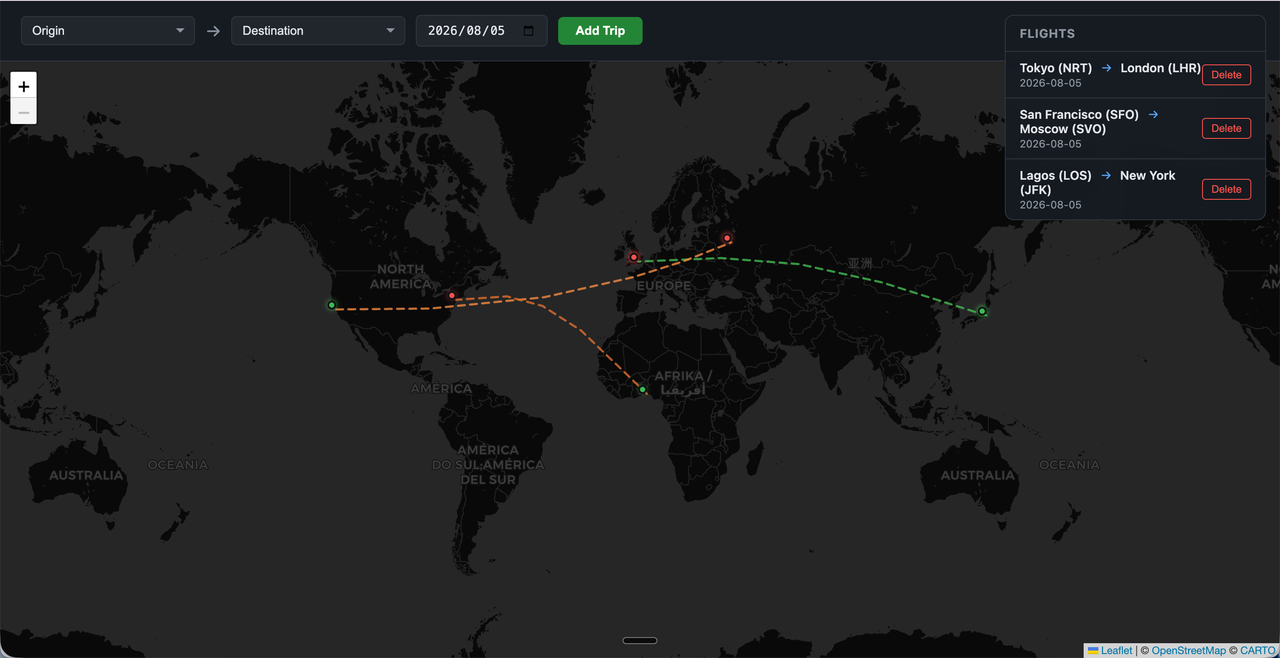1280x658 pixels.
Task: Click the Tokyo green airport marker
Action: 982,311
